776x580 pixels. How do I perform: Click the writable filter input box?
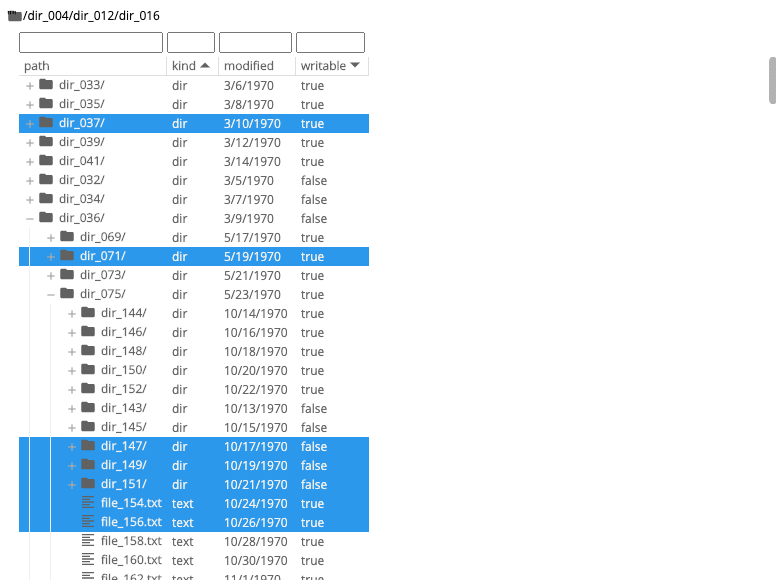pyautogui.click(x=331, y=43)
